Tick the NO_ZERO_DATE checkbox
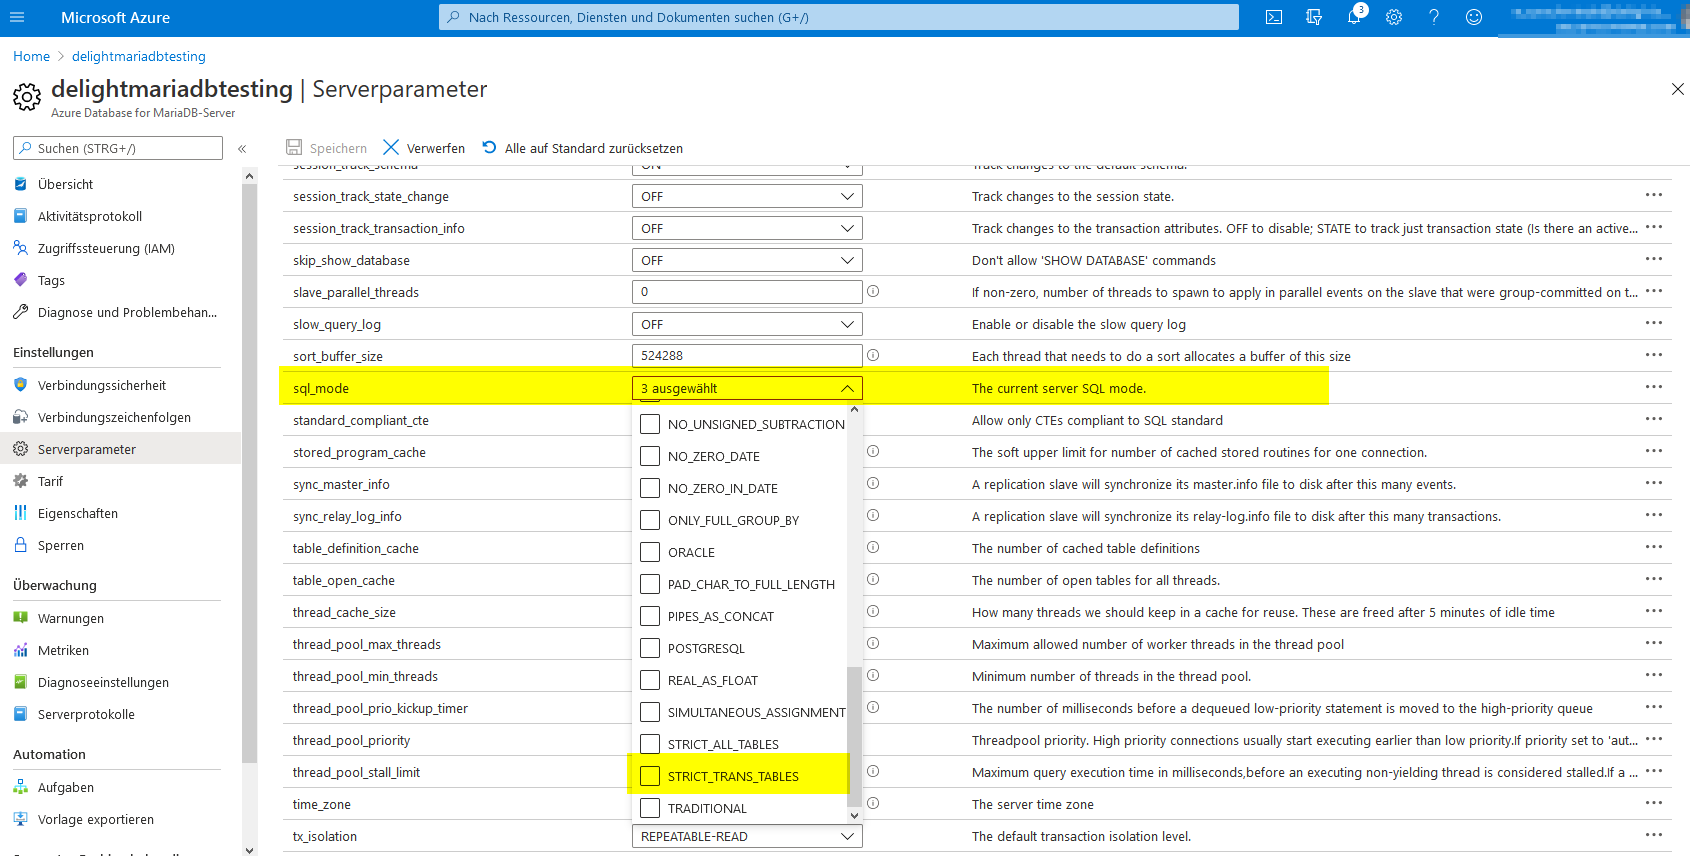 pyautogui.click(x=650, y=456)
